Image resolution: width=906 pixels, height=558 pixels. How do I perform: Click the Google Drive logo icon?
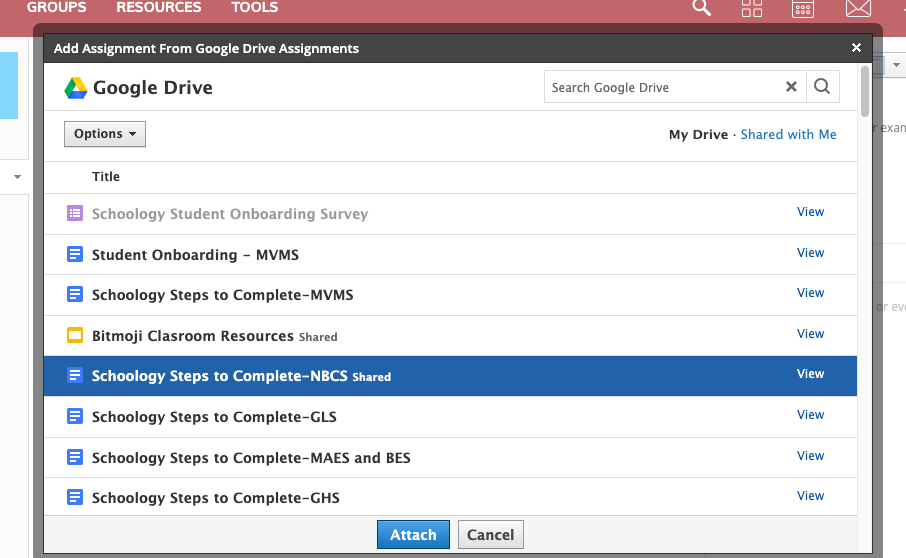76,88
